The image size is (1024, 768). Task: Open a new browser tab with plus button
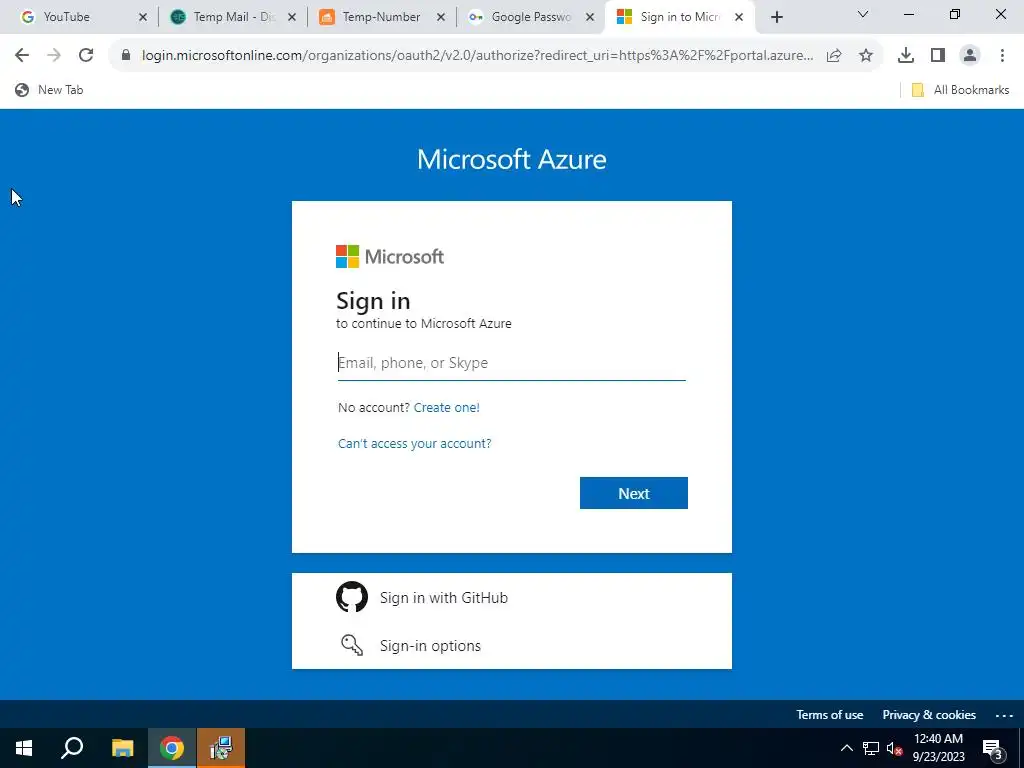coord(776,18)
